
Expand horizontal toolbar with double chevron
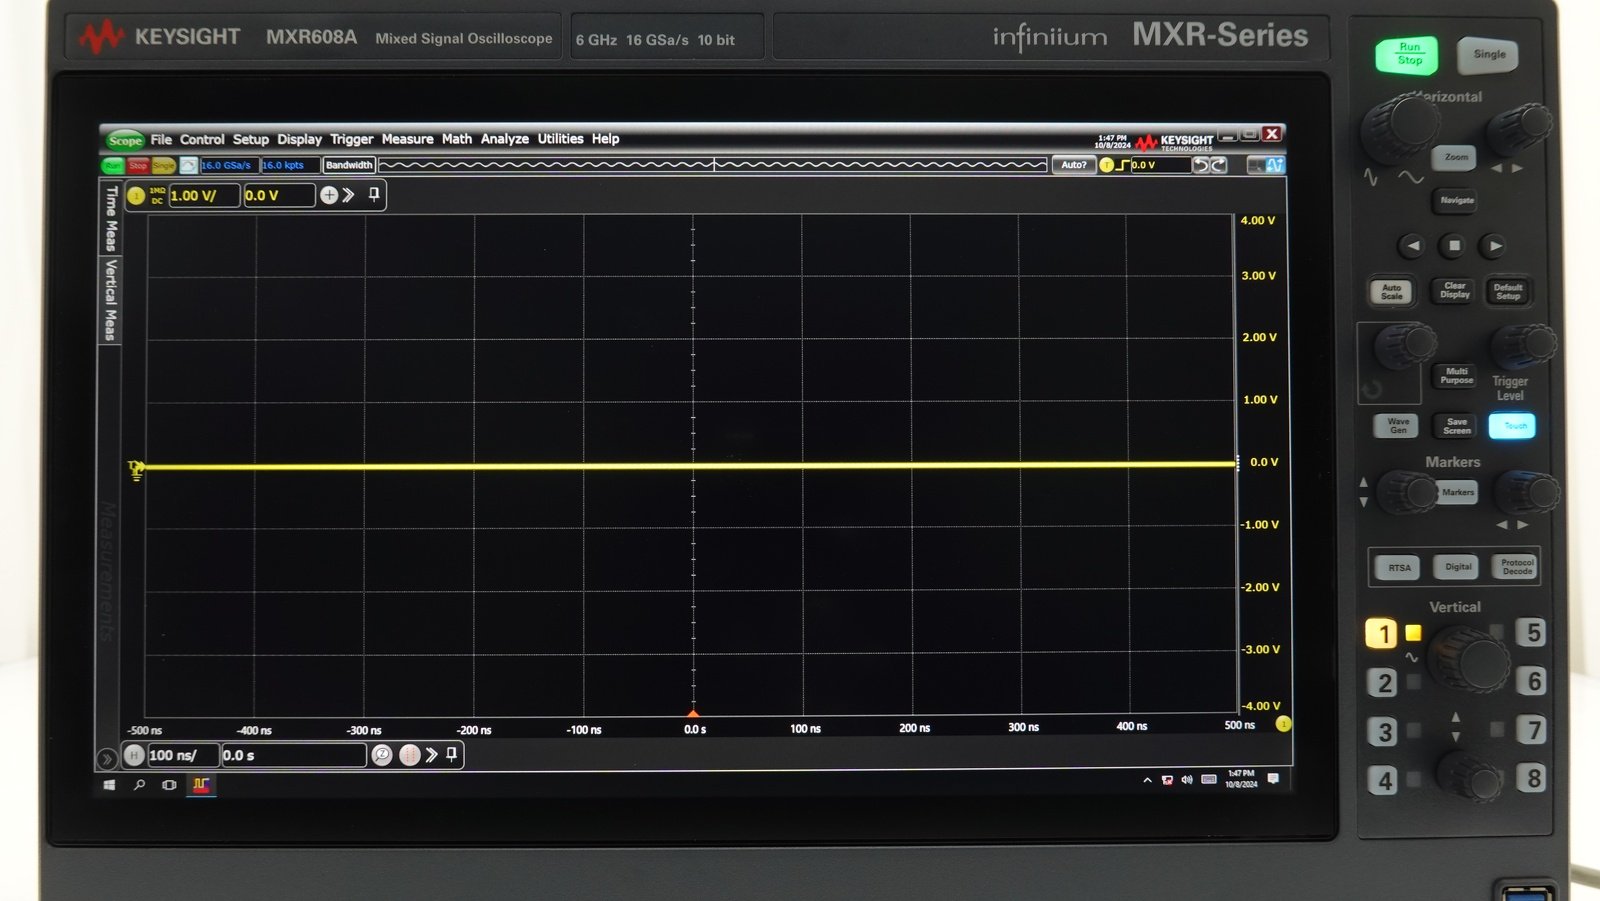coord(431,755)
